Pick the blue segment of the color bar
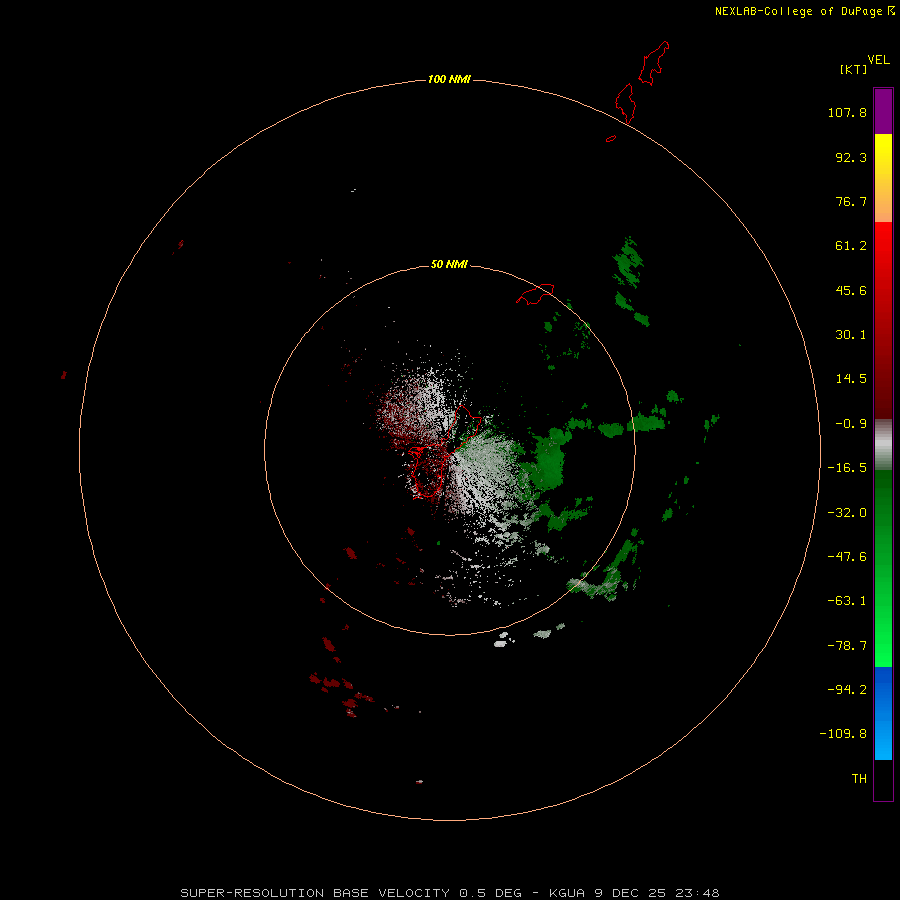Viewport: 900px width, 900px height. coord(883,713)
